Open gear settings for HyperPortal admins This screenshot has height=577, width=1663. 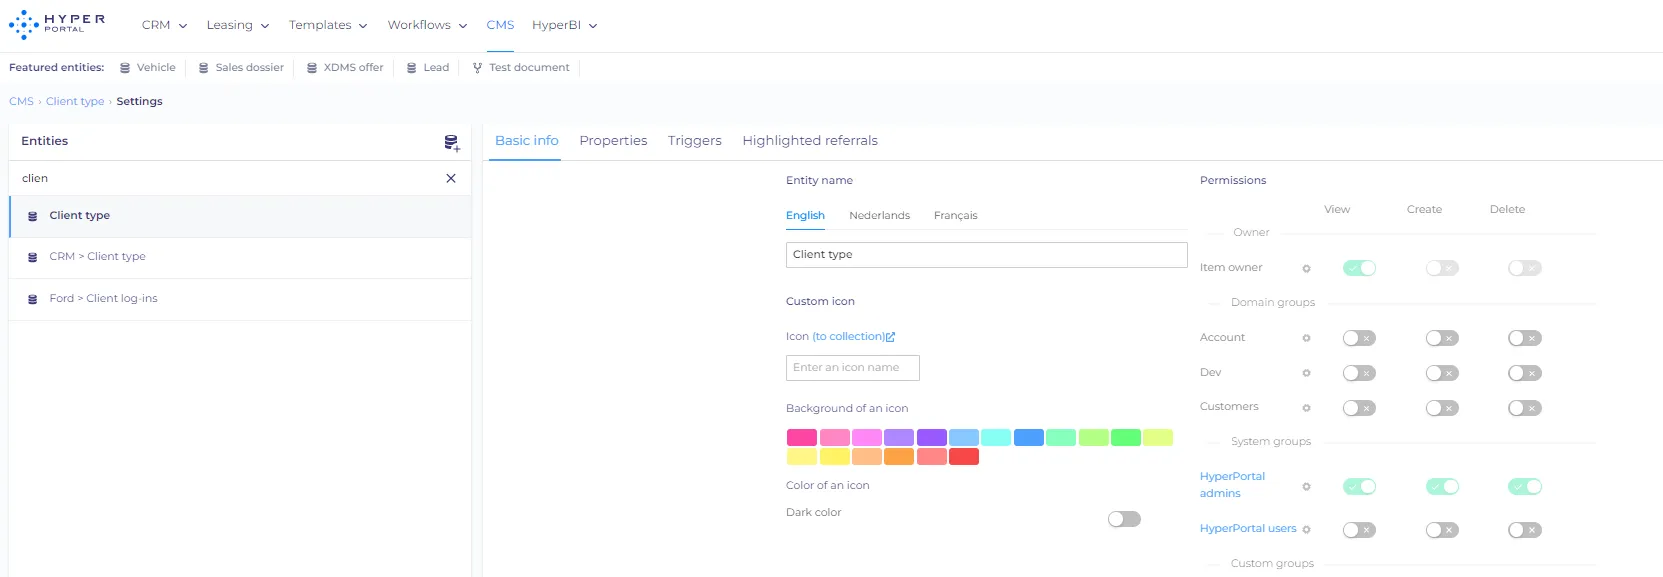(1306, 487)
